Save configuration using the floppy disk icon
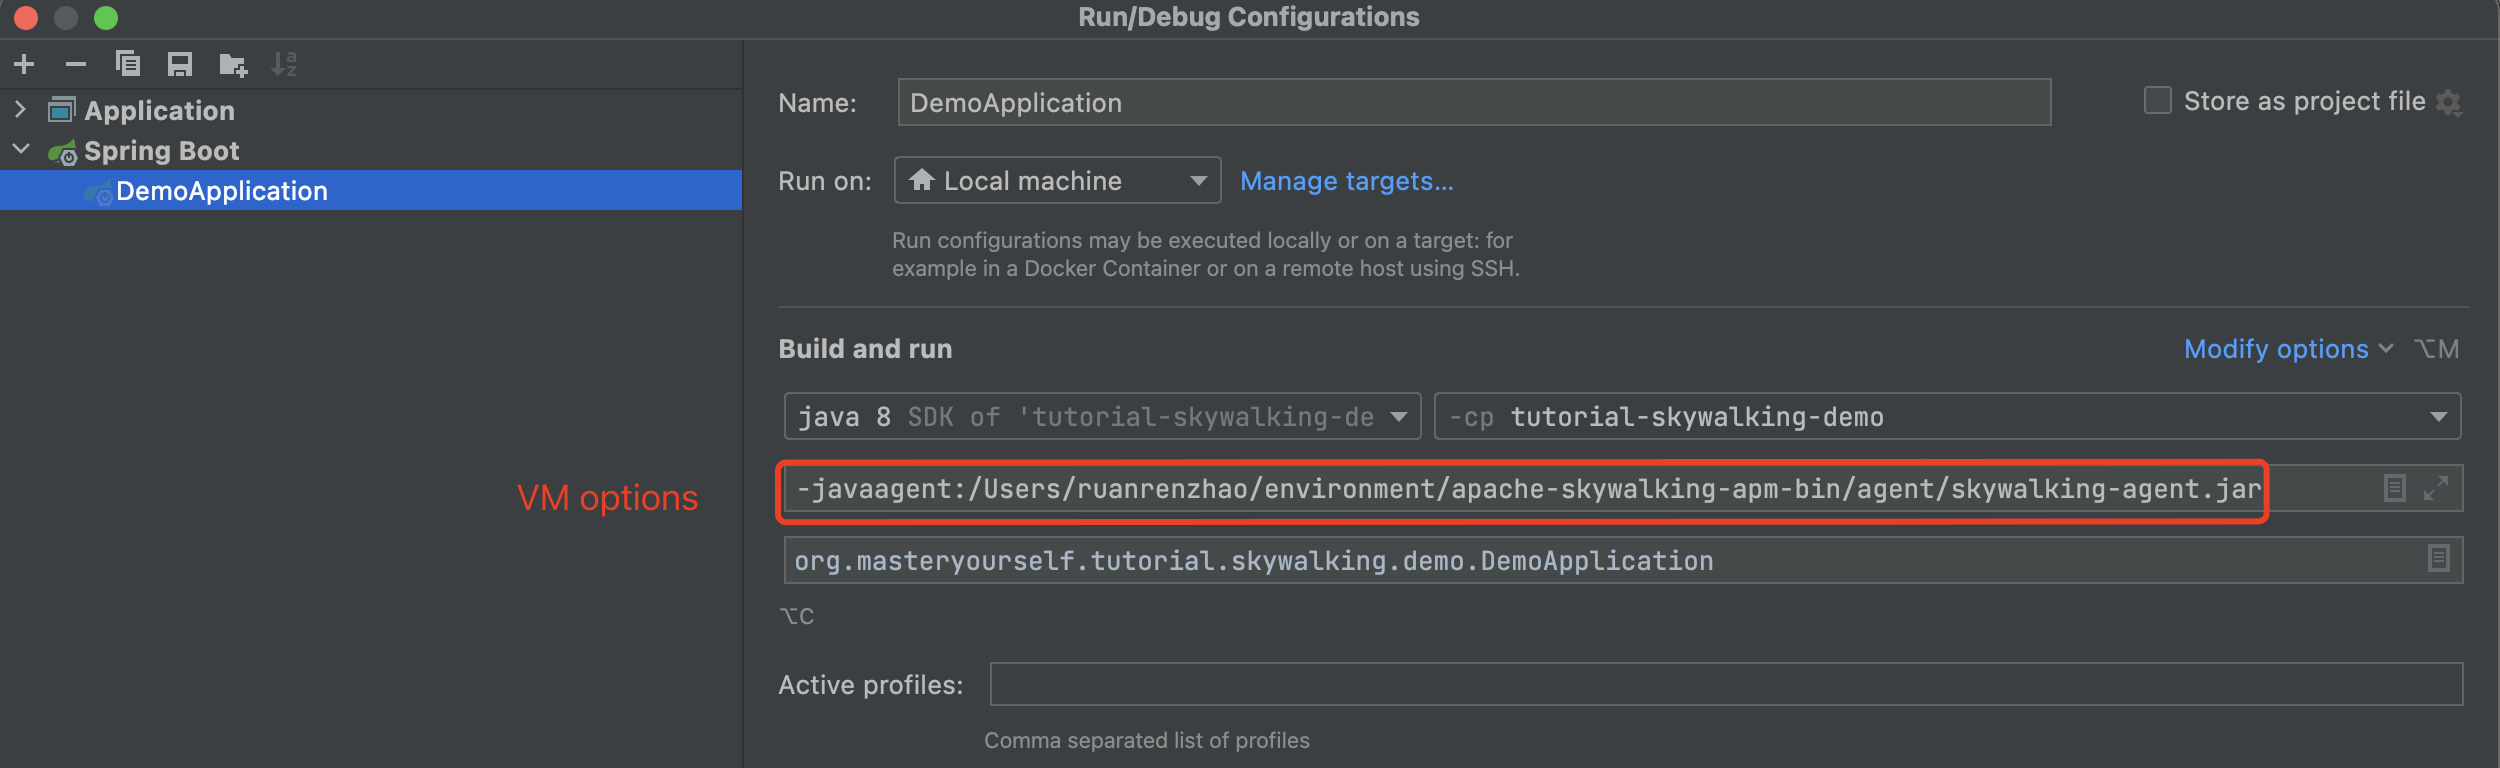Viewport: 2500px width, 768px height. click(180, 65)
